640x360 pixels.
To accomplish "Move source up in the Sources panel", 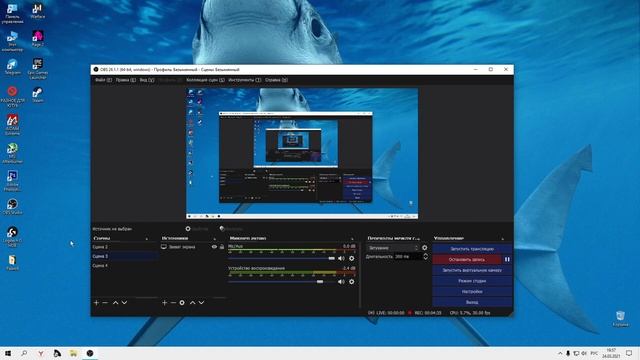I will [x=192, y=303].
